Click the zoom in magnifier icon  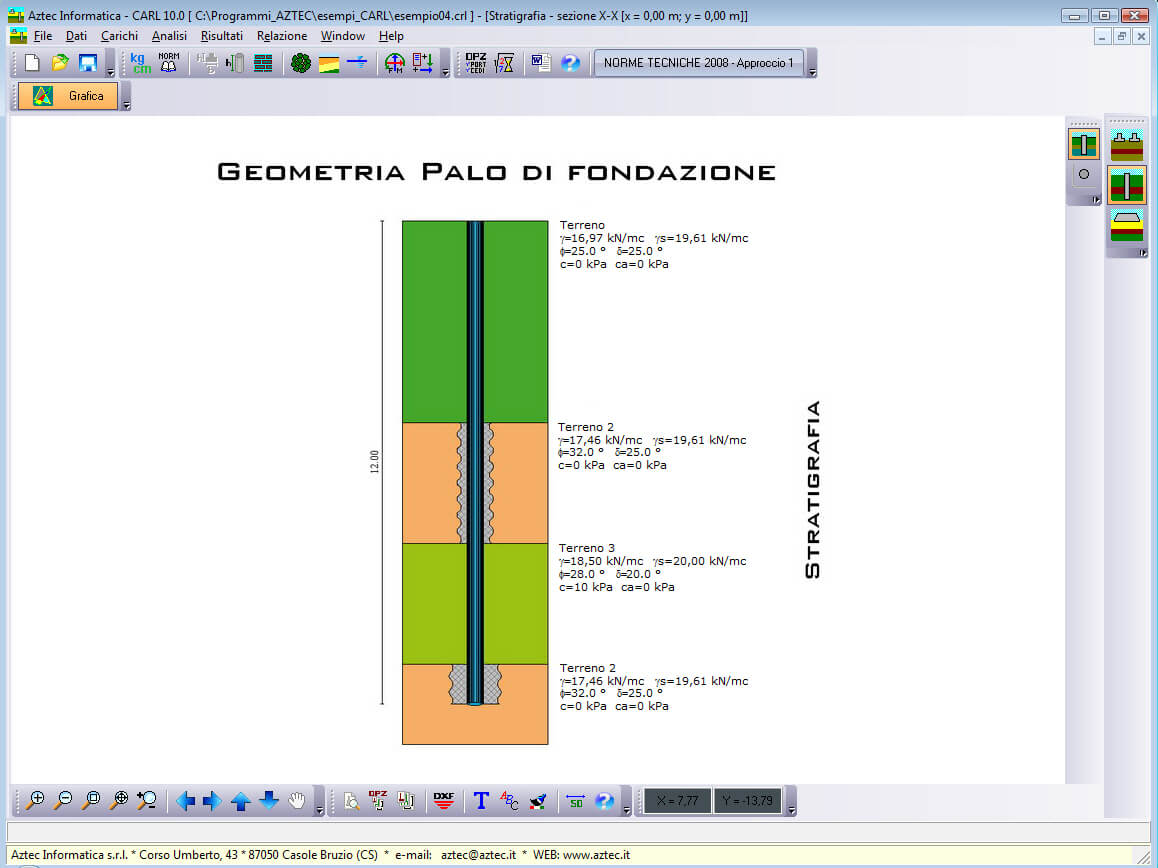36,800
